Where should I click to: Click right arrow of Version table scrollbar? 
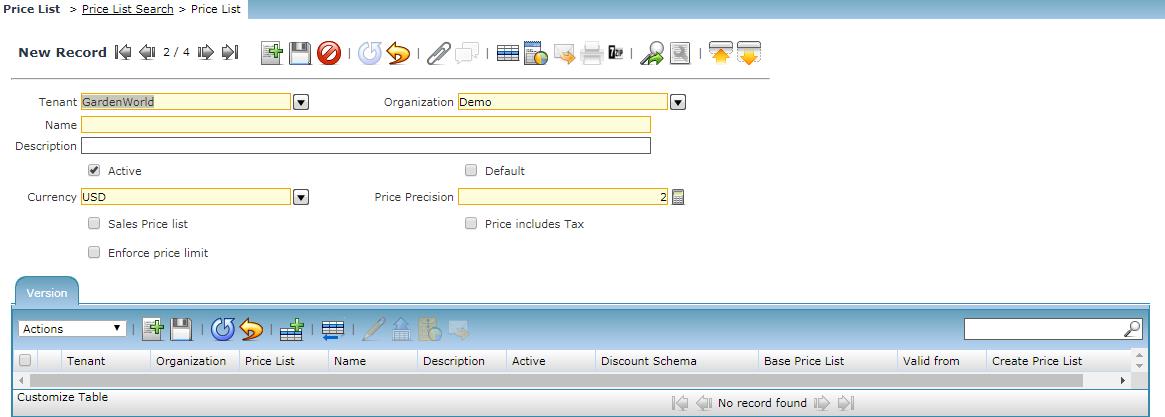tap(1123, 380)
